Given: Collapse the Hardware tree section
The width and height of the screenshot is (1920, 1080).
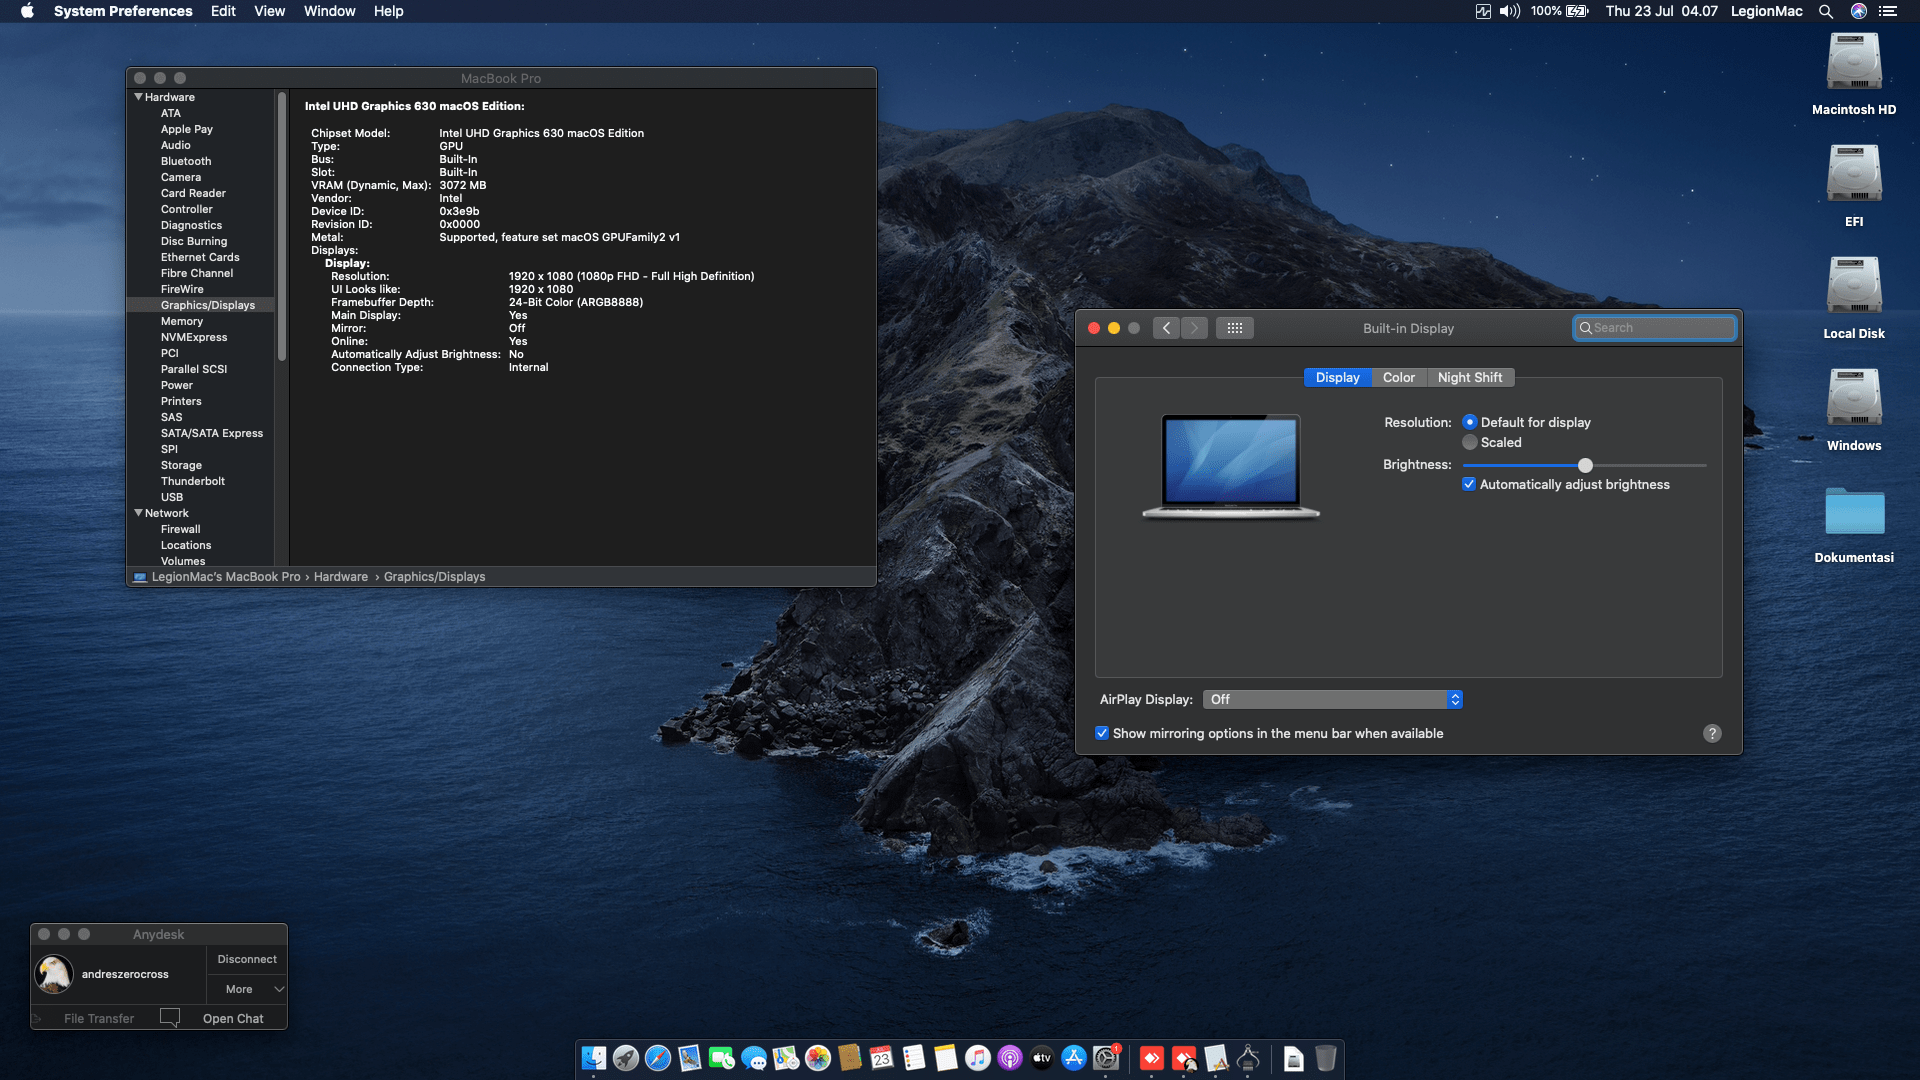Looking at the screenshot, I should 138,97.
